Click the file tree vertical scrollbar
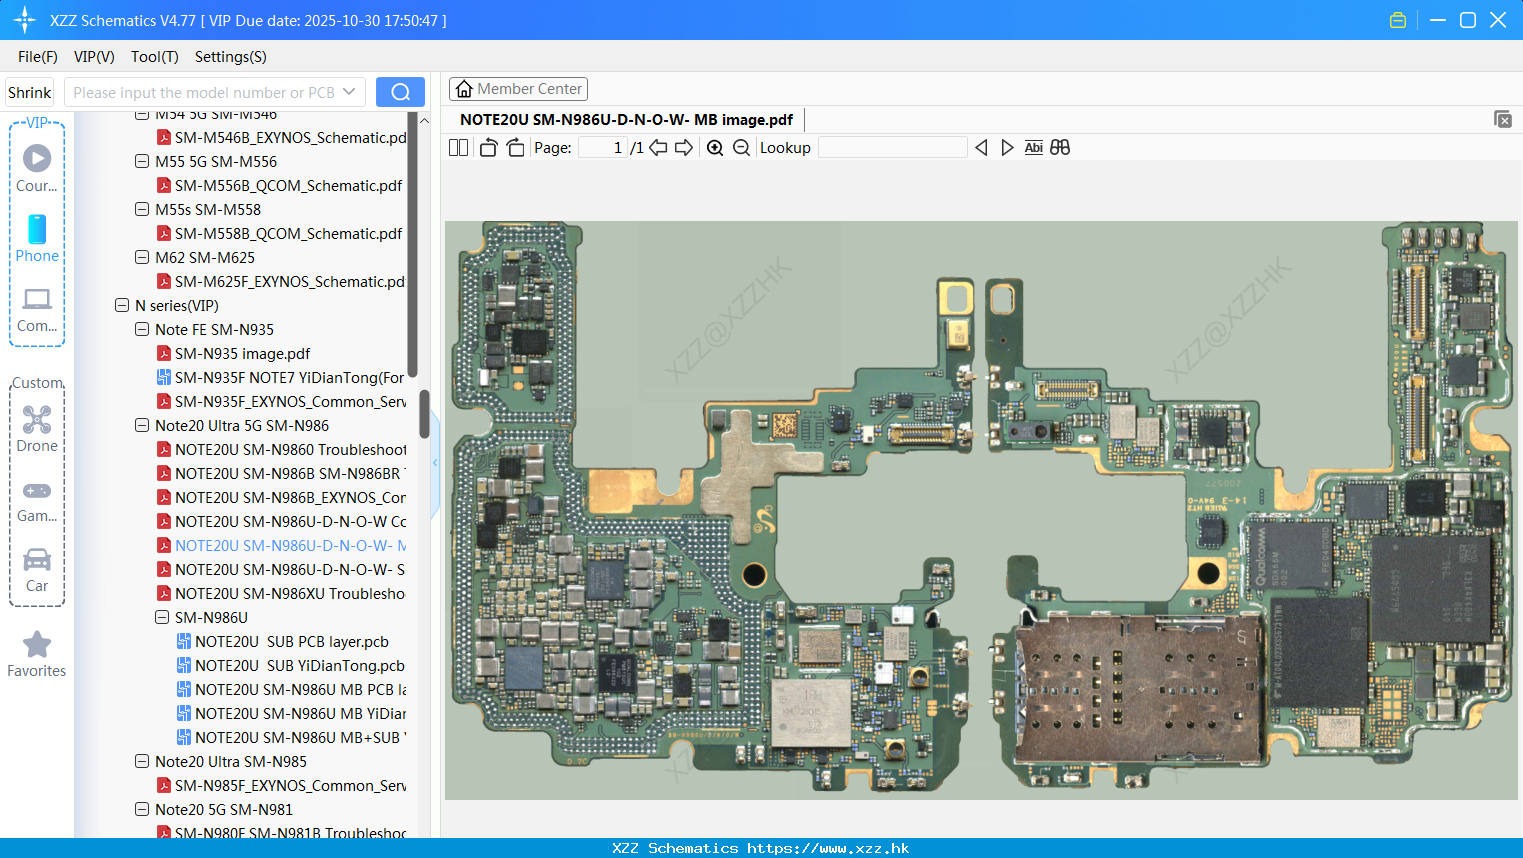The height and width of the screenshot is (858, 1523). (423, 413)
